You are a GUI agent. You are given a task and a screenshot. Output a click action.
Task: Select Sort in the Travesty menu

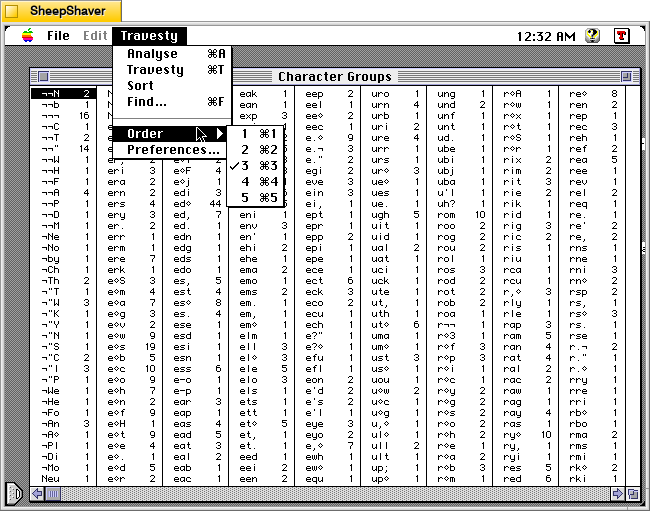(172, 86)
